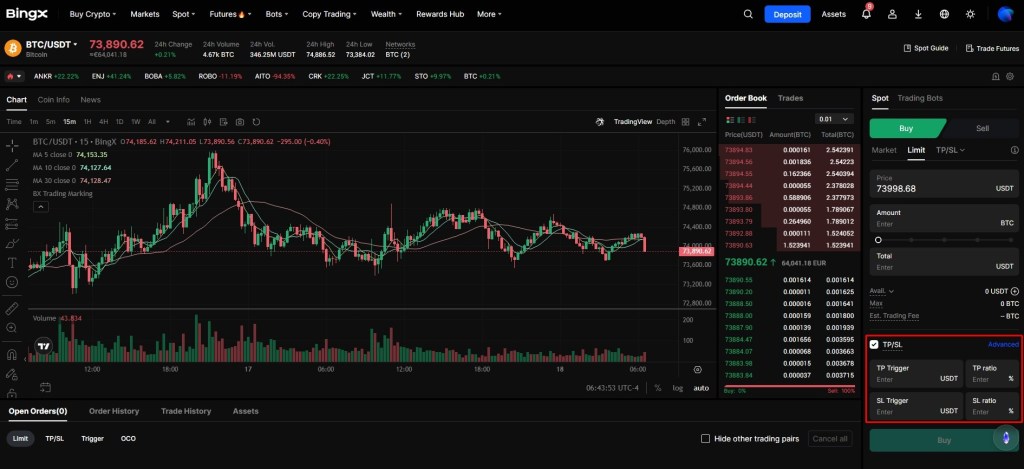Image resolution: width=1024 pixels, height=469 pixels.
Task: Open the multi-chart grid layout icon
Action: coord(685,122)
